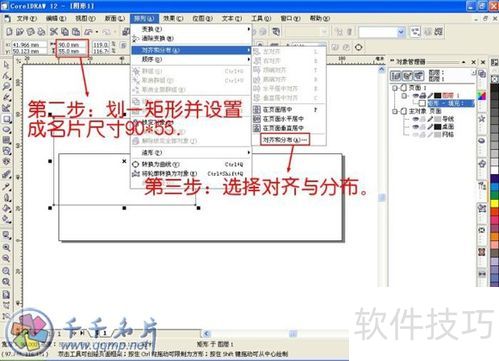499x361 pixels.
Task: Collapse the 图层 1 tree node
Action: coord(404,96)
